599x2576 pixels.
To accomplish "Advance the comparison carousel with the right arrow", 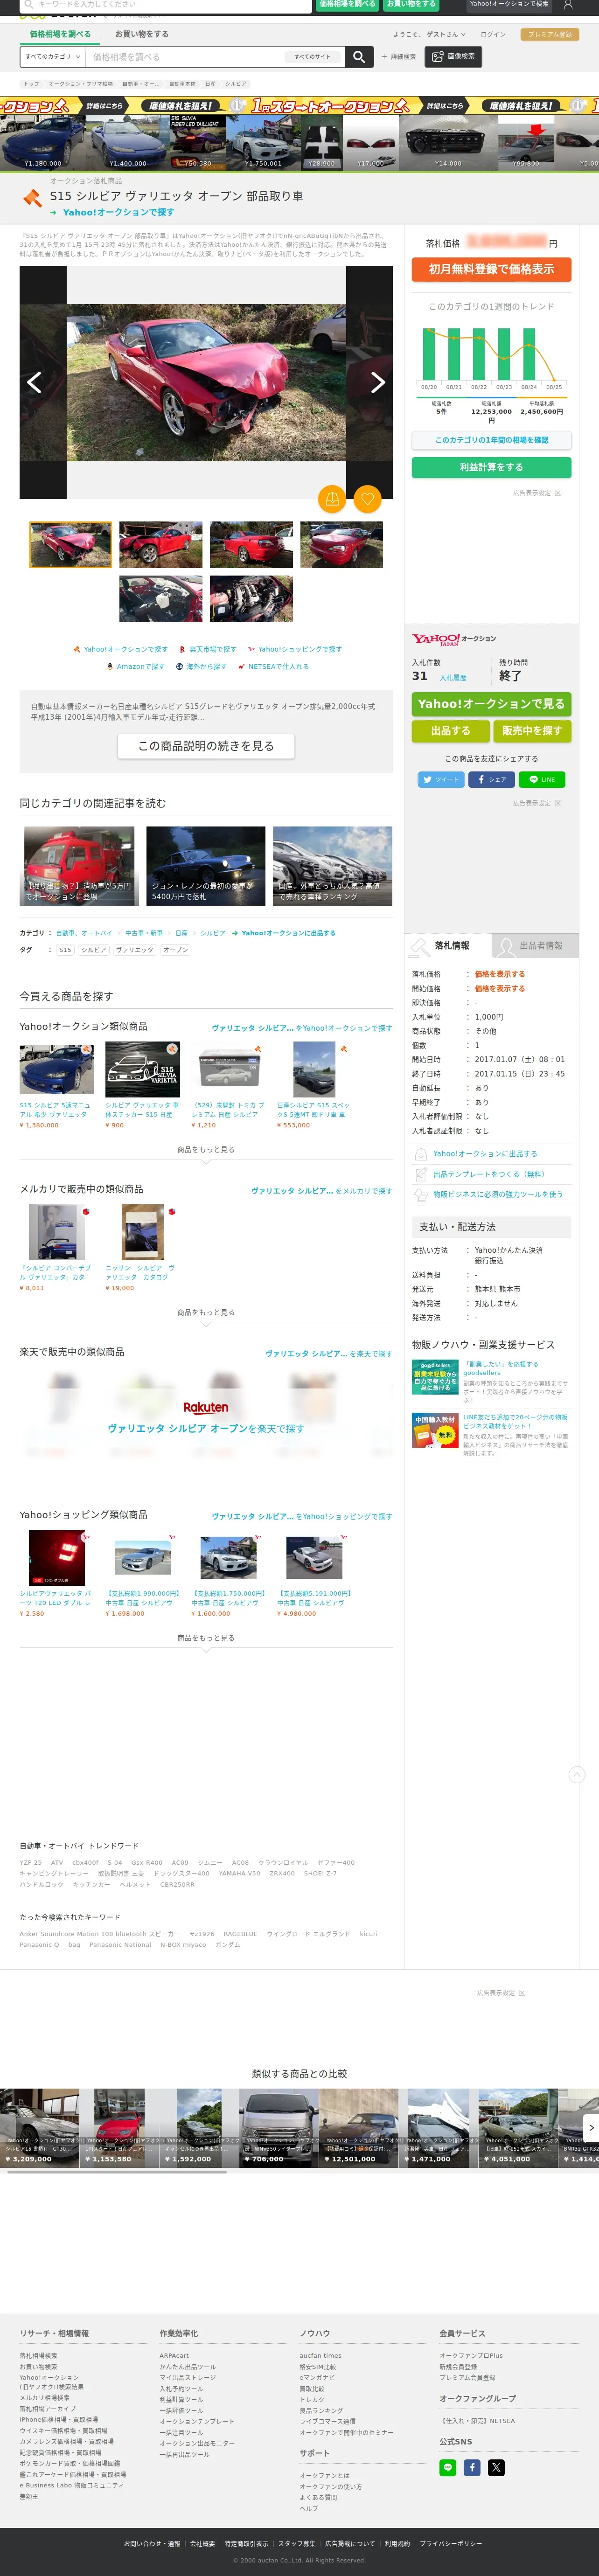I will click(x=591, y=2127).
